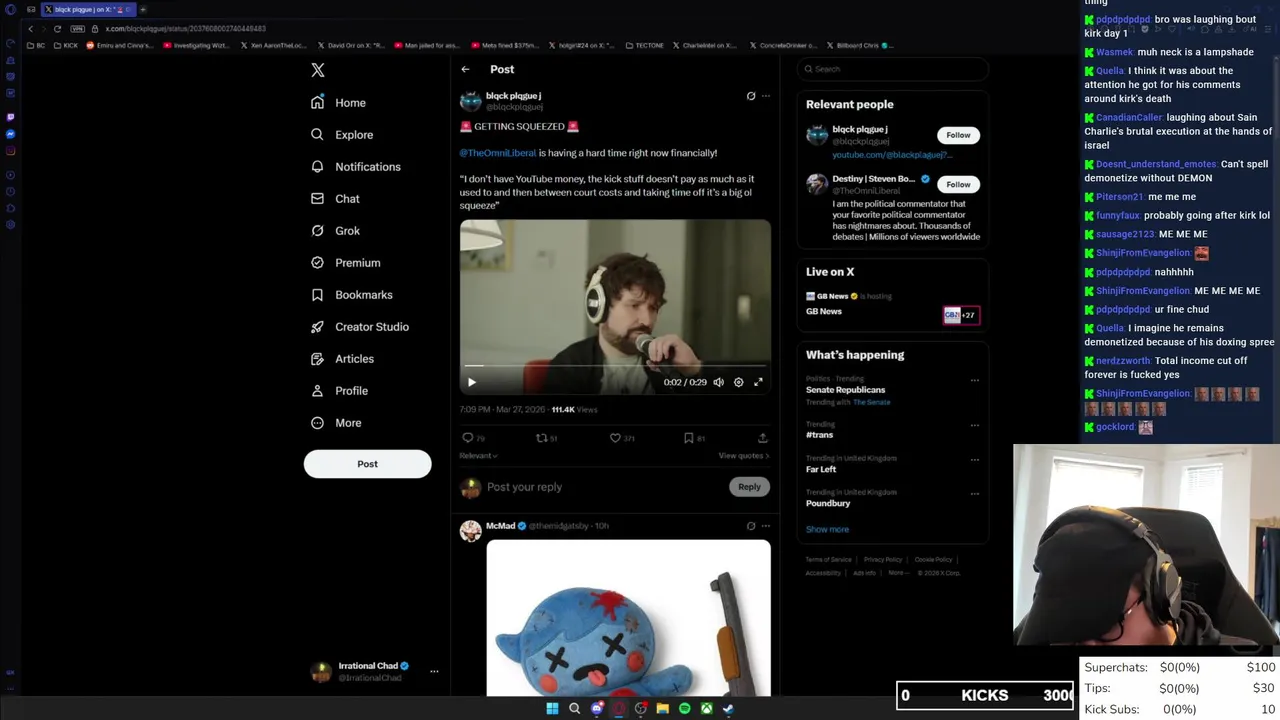
Task: Click the share icon on the post
Action: [x=762, y=438]
